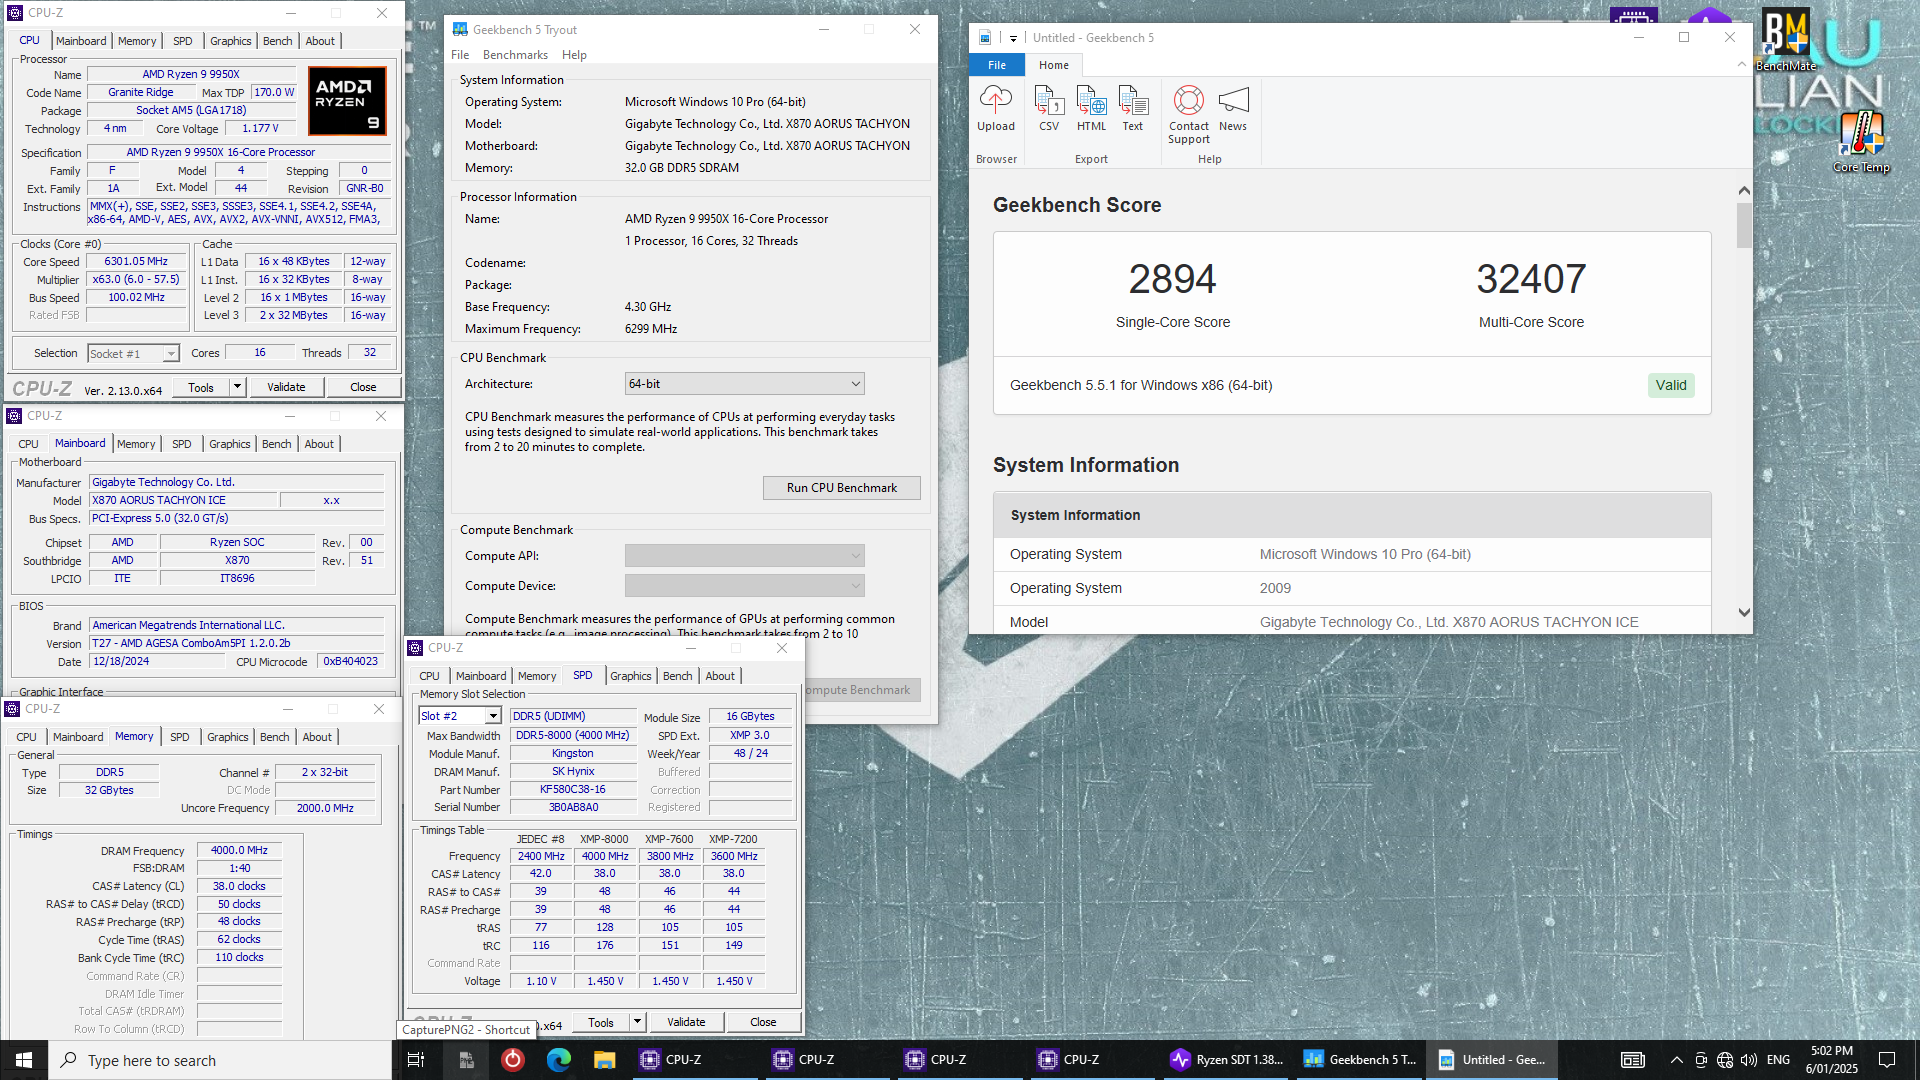Click the Type here to search box
The width and height of the screenshot is (1920, 1080).
220,1060
